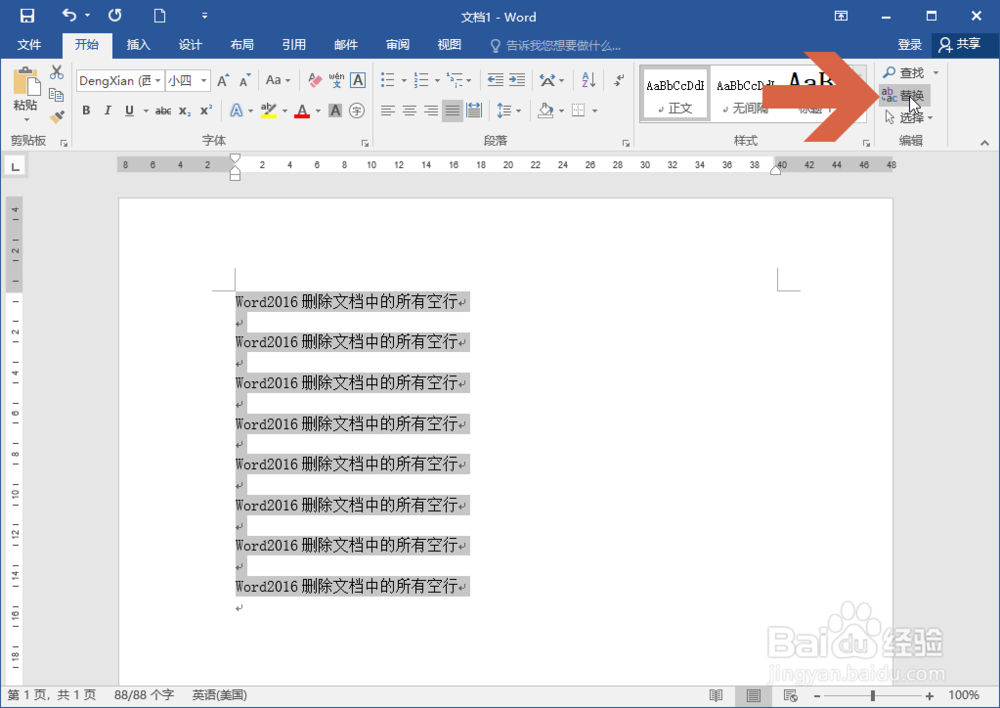This screenshot has height=708, width=1000.
Task: Open the 选择 (Select) dropdown
Action: [909, 117]
